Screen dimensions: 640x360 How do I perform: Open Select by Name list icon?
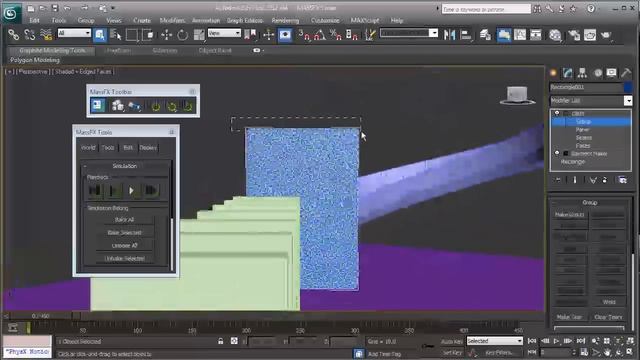116,35
